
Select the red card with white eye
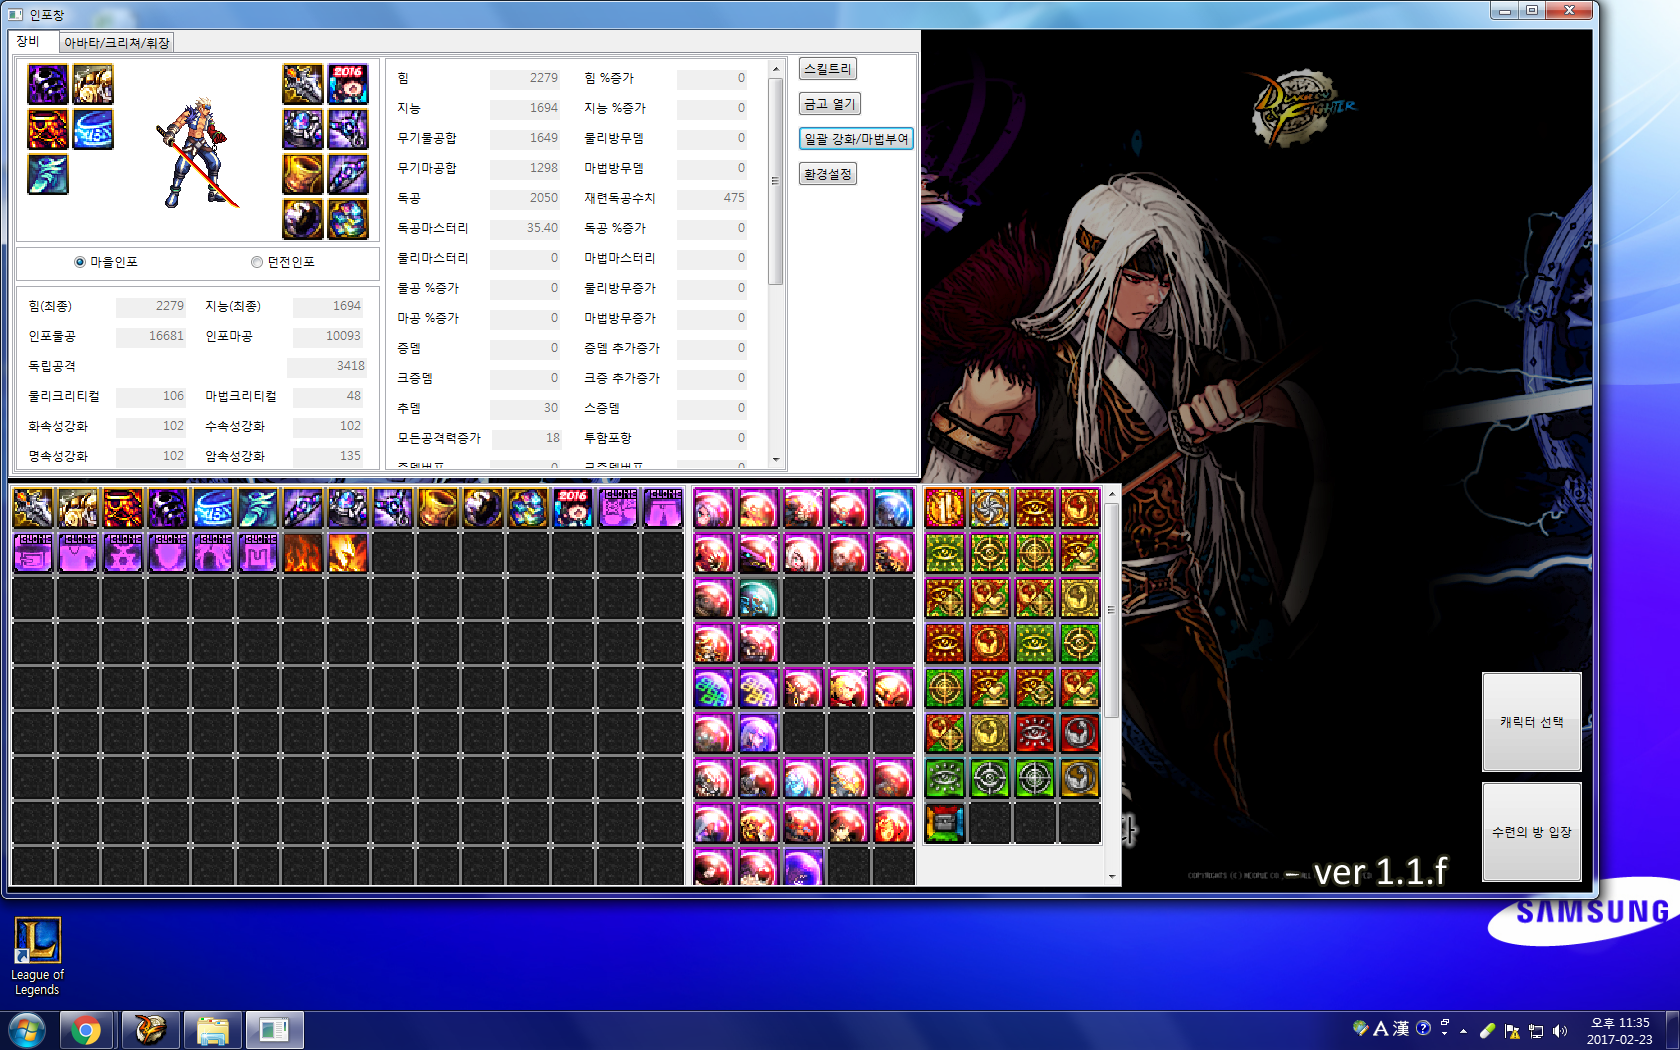(x=1035, y=733)
